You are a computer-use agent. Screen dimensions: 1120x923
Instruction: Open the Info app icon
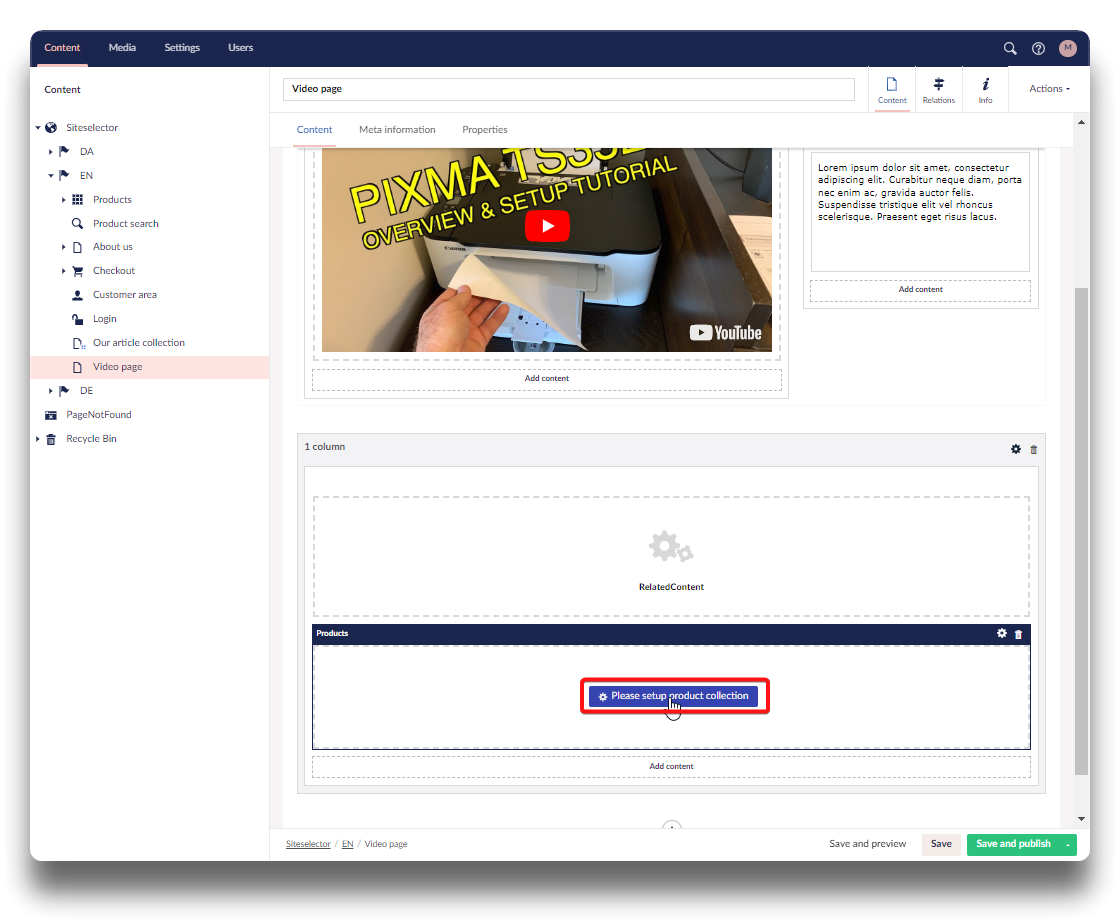tap(985, 90)
